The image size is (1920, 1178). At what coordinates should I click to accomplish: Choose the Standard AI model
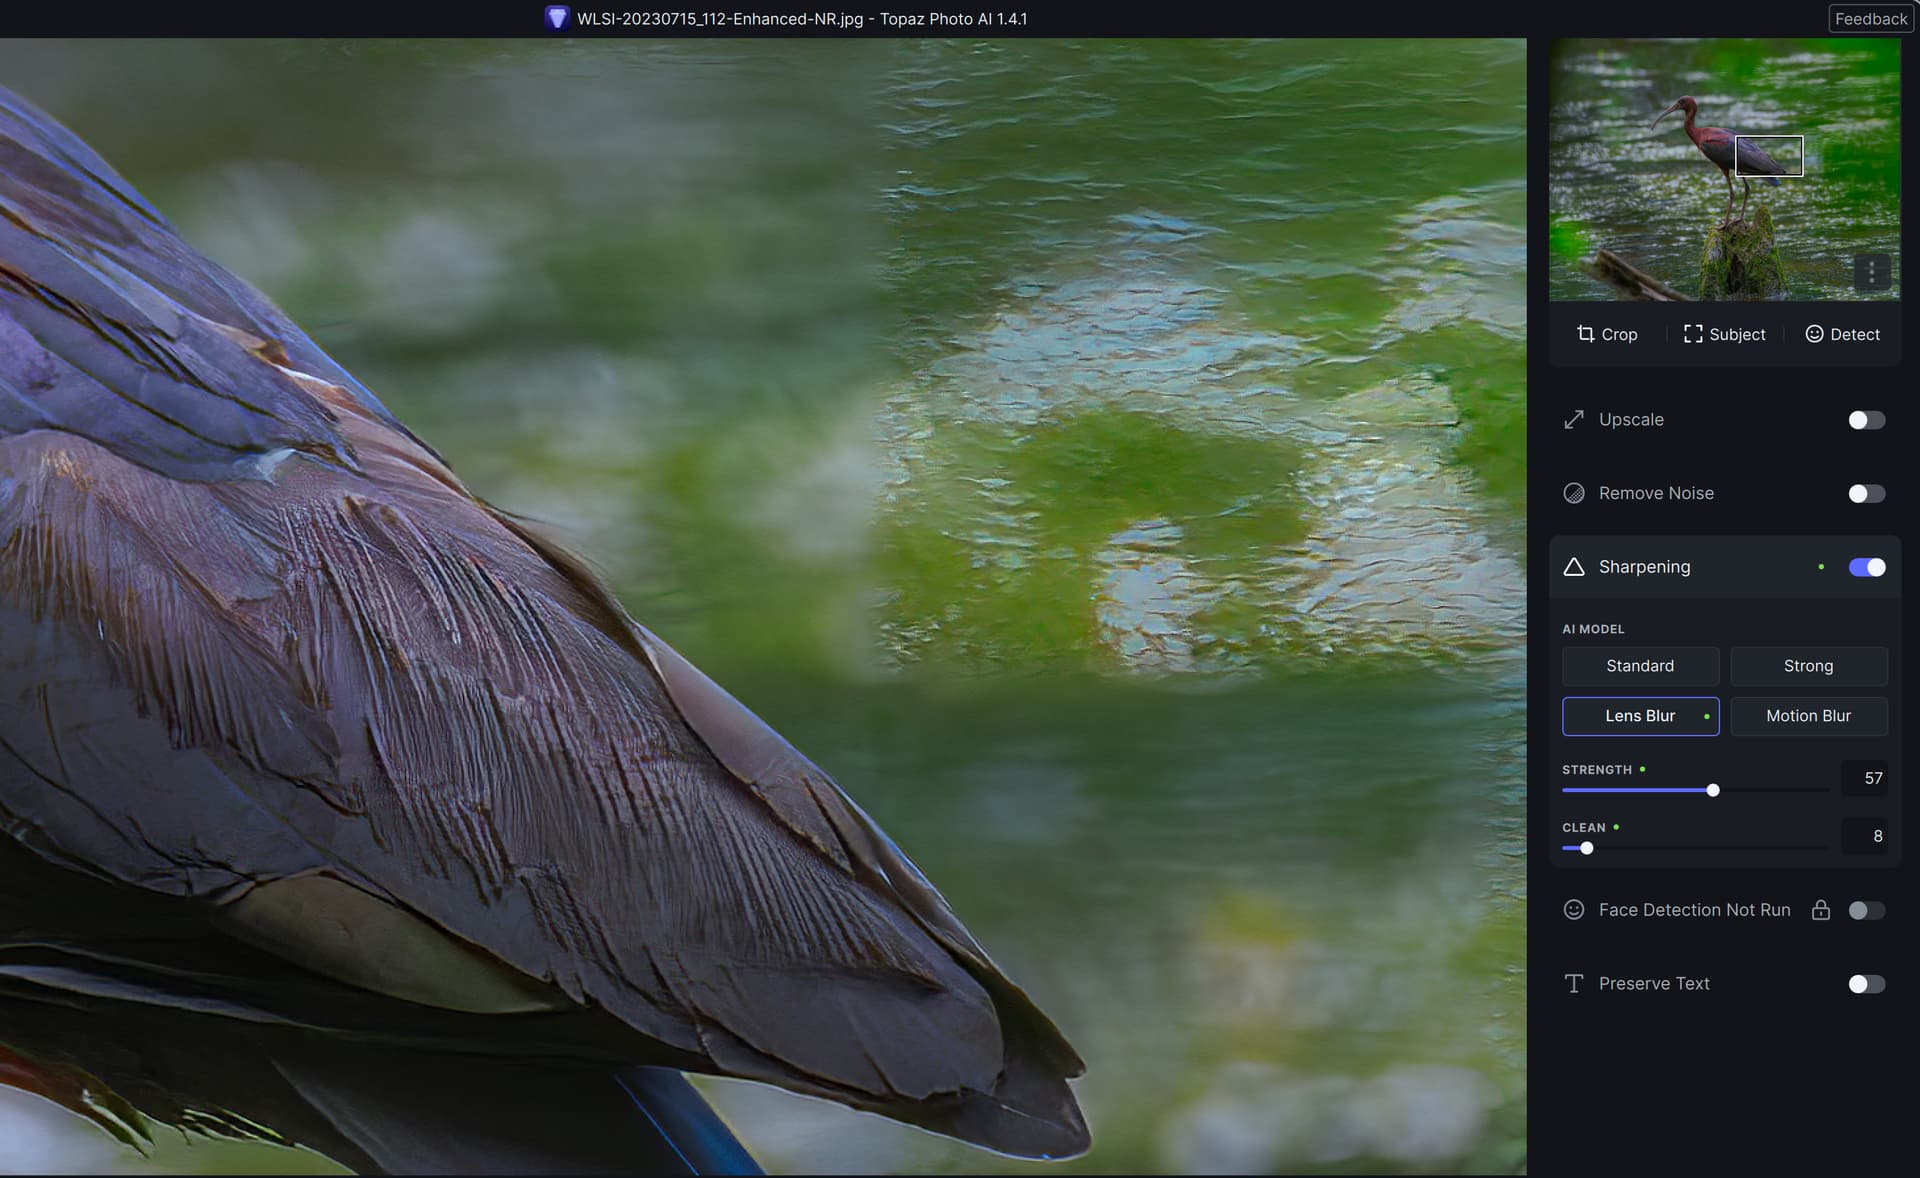(x=1640, y=666)
